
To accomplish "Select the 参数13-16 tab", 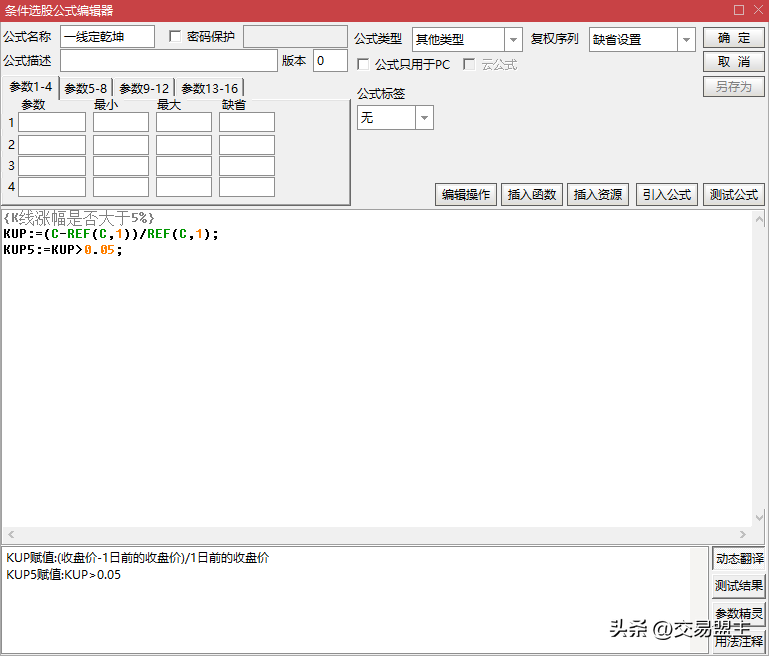I will click(209, 88).
